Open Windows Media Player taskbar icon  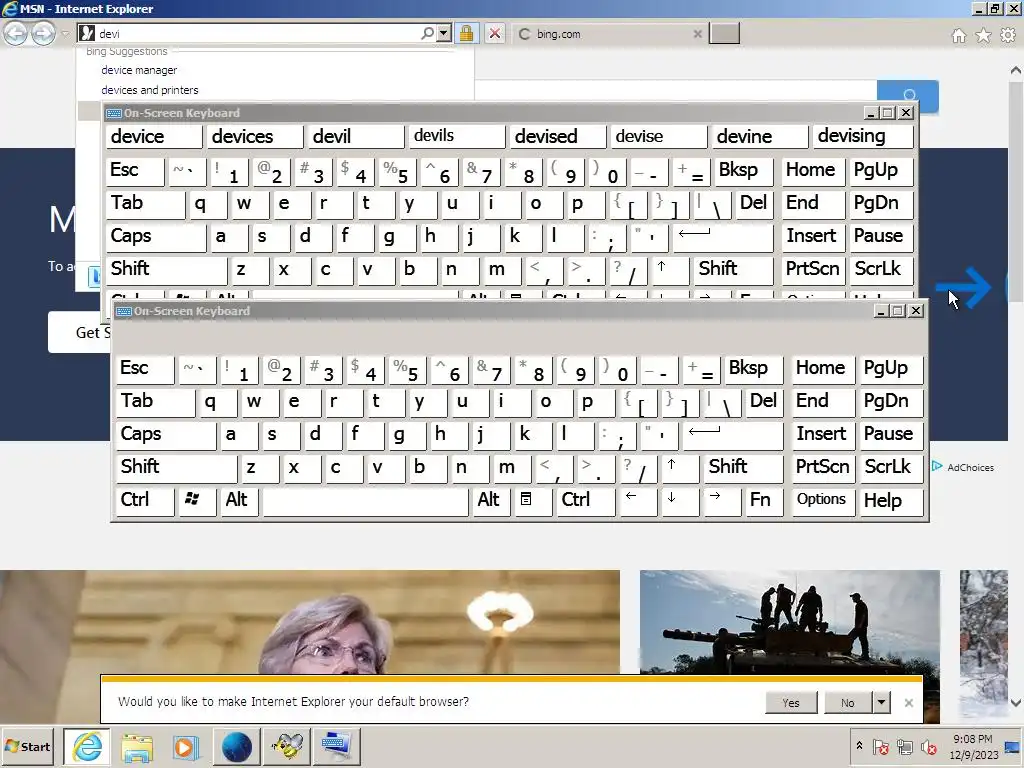[x=186, y=747]
